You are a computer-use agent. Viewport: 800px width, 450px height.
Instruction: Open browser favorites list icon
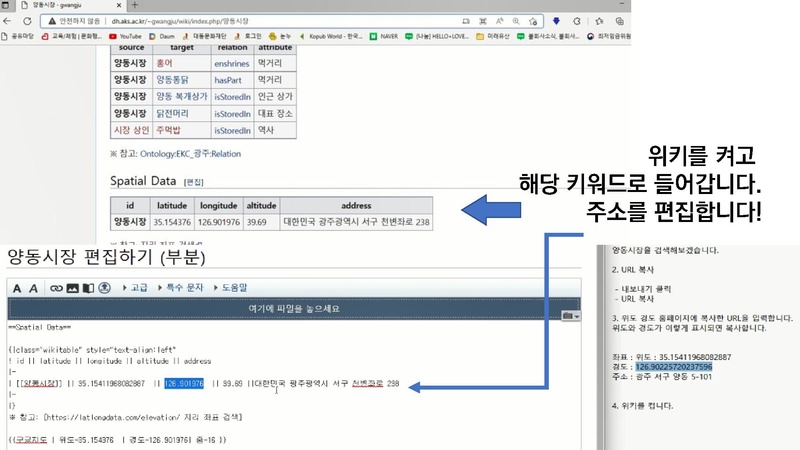click(599, 21)
